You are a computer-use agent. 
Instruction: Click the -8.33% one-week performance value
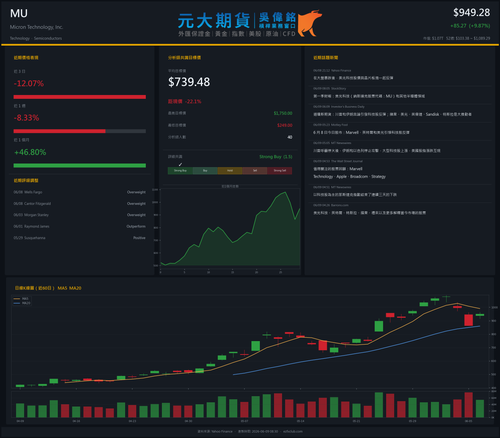[x=26, y=118]
